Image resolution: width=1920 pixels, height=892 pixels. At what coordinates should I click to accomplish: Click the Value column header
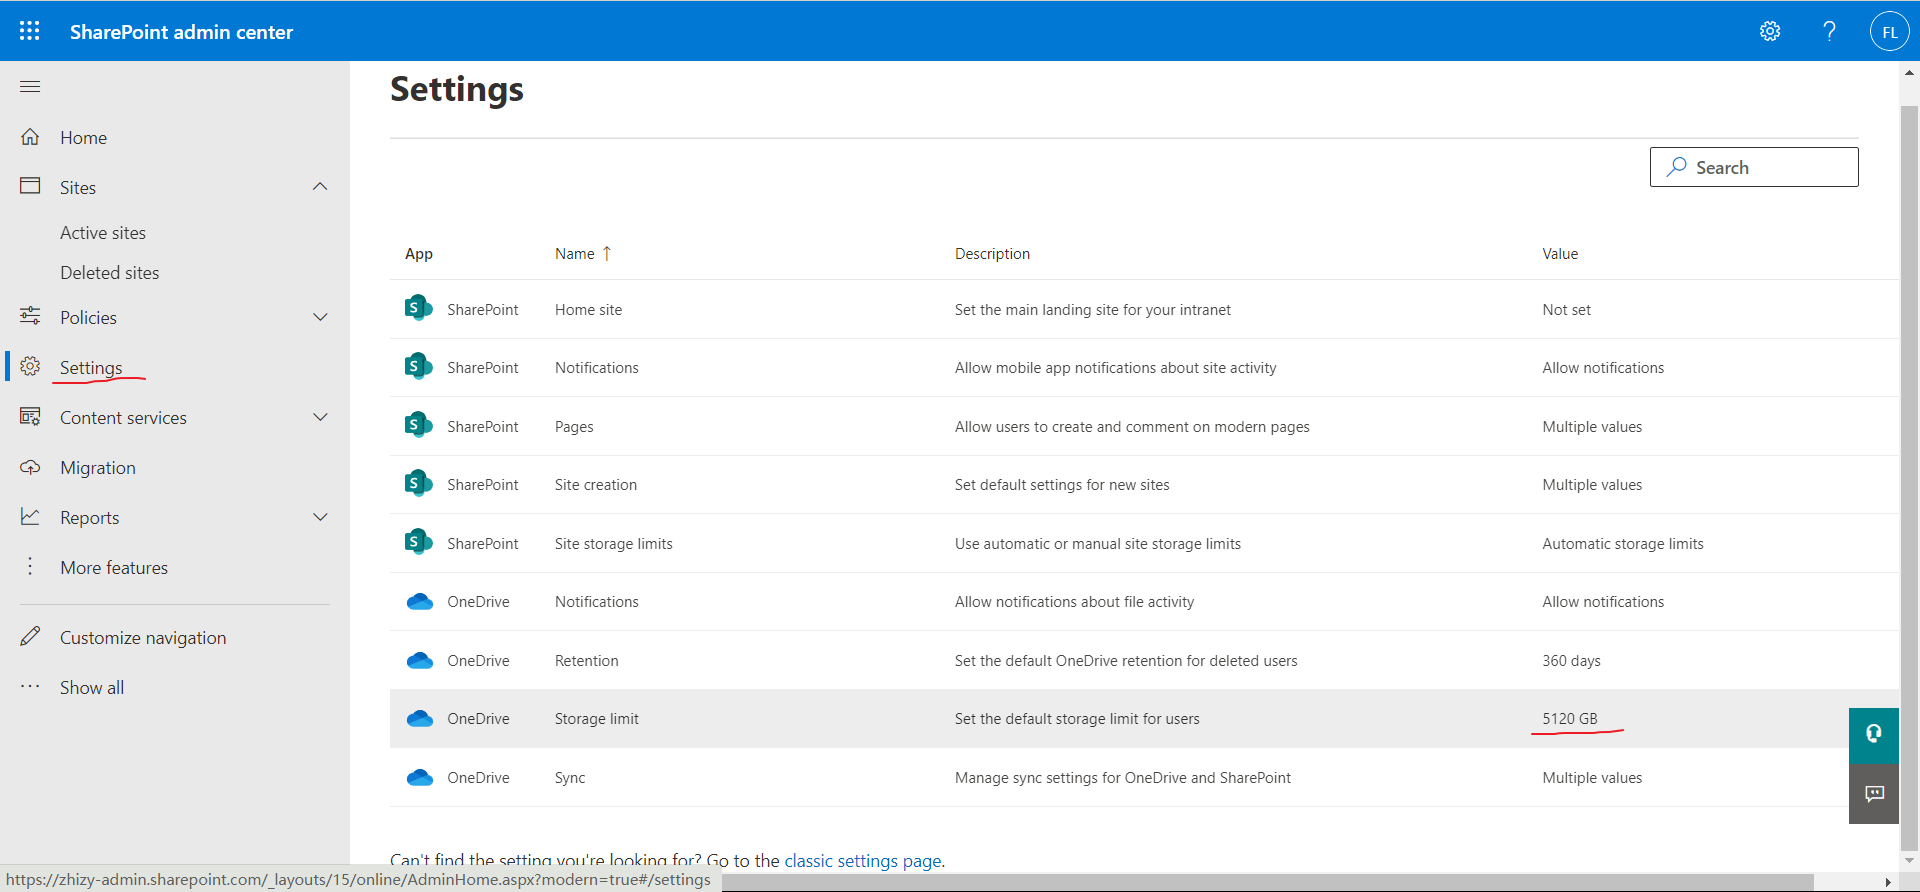click(x=1560, y=254)
